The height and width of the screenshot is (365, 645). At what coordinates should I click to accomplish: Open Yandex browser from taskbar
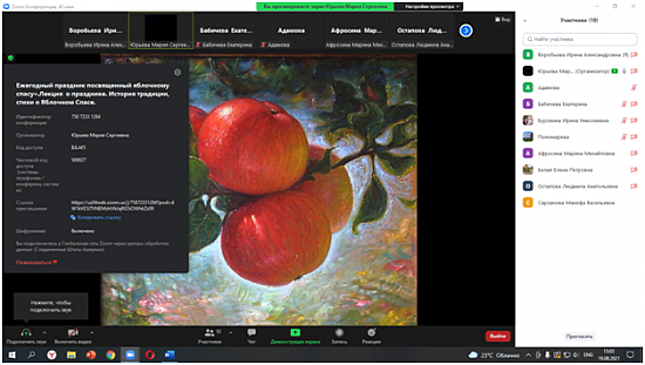pyautogui.click(x=51, y=355)
